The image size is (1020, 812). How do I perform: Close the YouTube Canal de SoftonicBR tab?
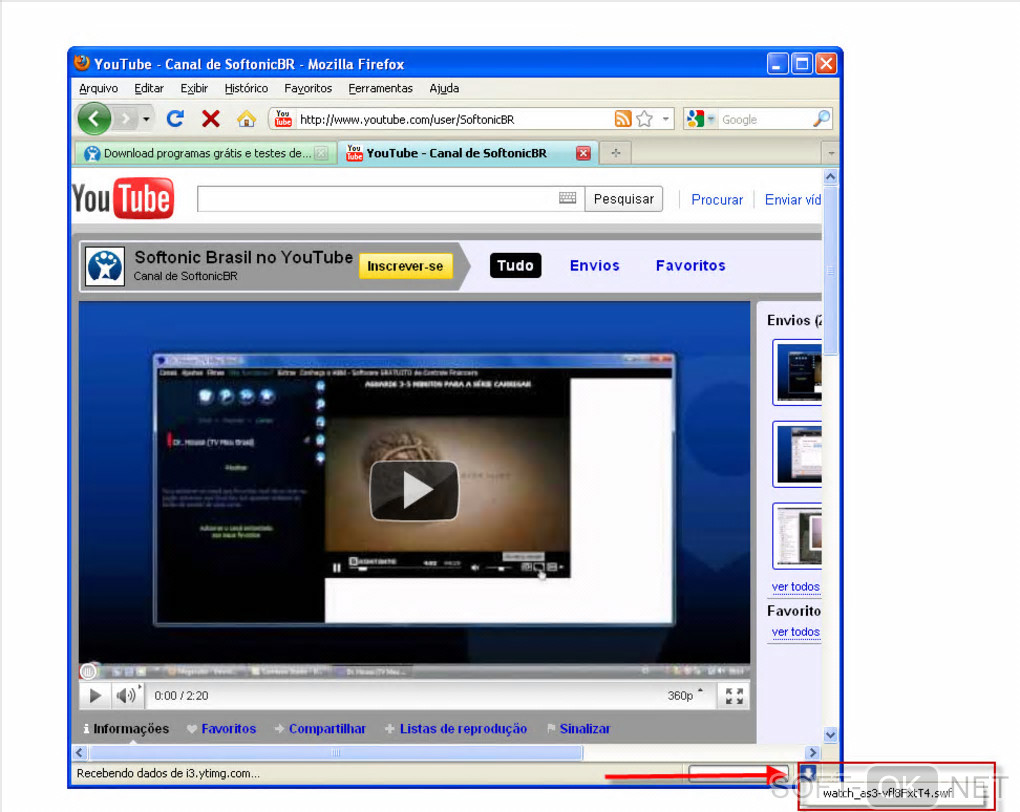click(x=584, y=154)
